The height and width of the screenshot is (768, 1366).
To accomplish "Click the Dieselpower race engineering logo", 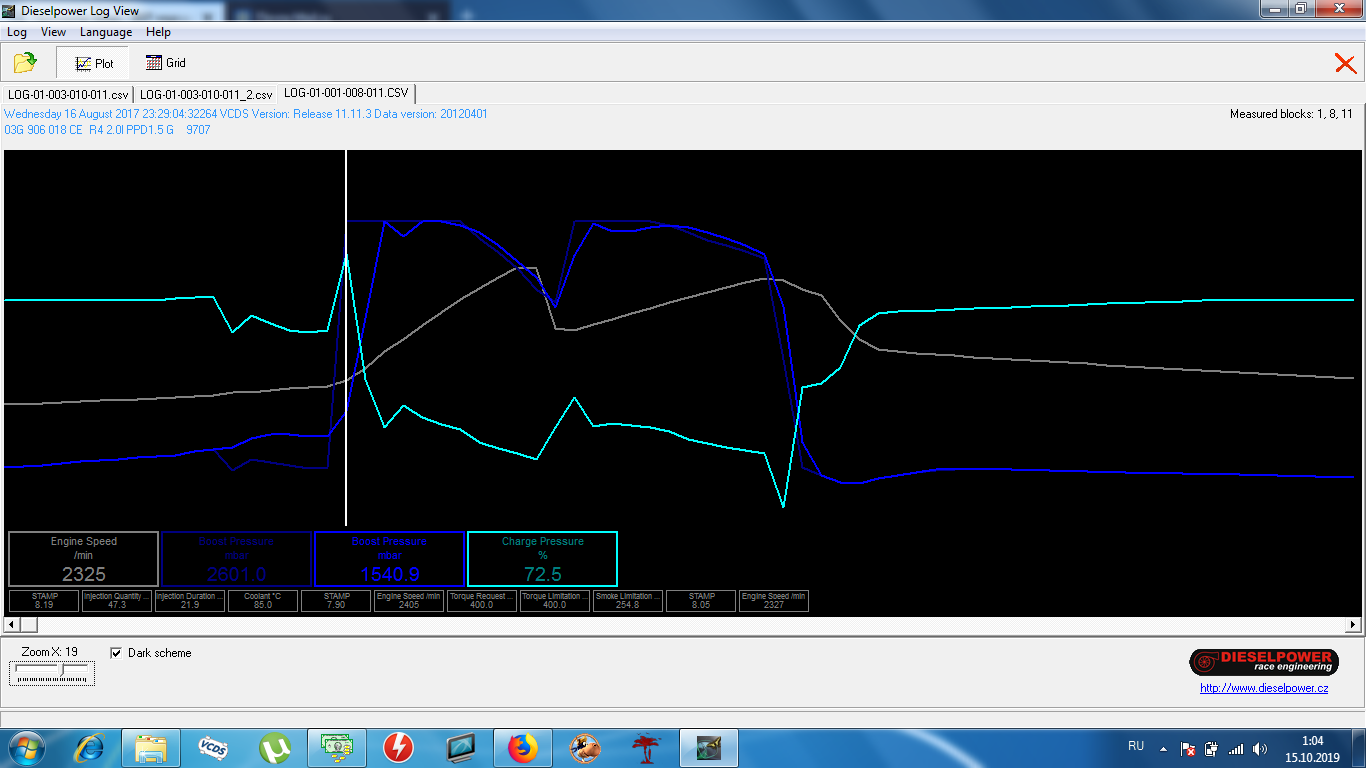I will click(1263, 662).
